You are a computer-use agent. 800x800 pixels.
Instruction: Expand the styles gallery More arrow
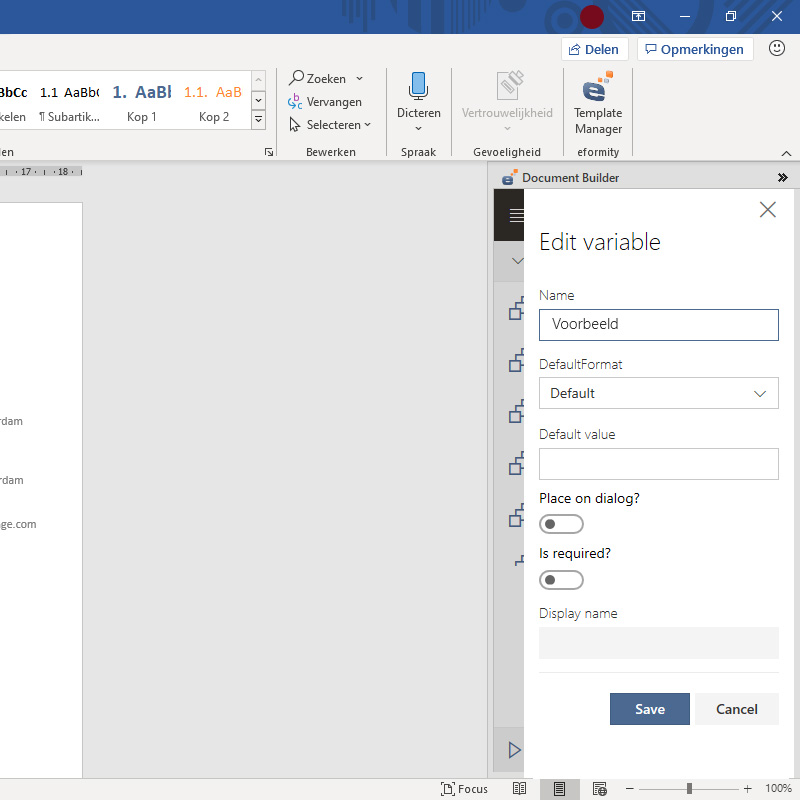coord(258,120)
